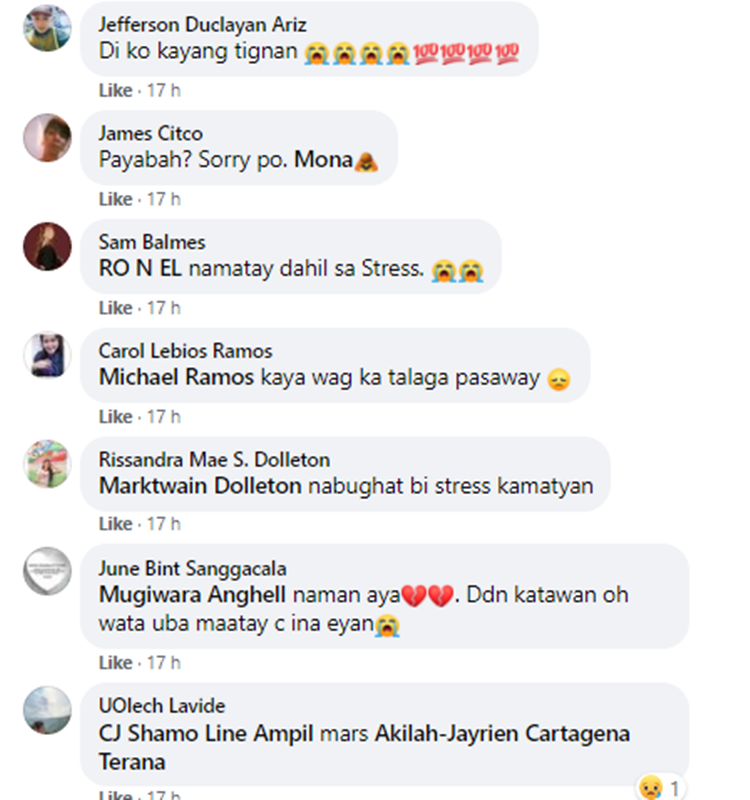Click the Mona mention in James' comment
This screenshot has width=750, height=800.
click(323, 160)
